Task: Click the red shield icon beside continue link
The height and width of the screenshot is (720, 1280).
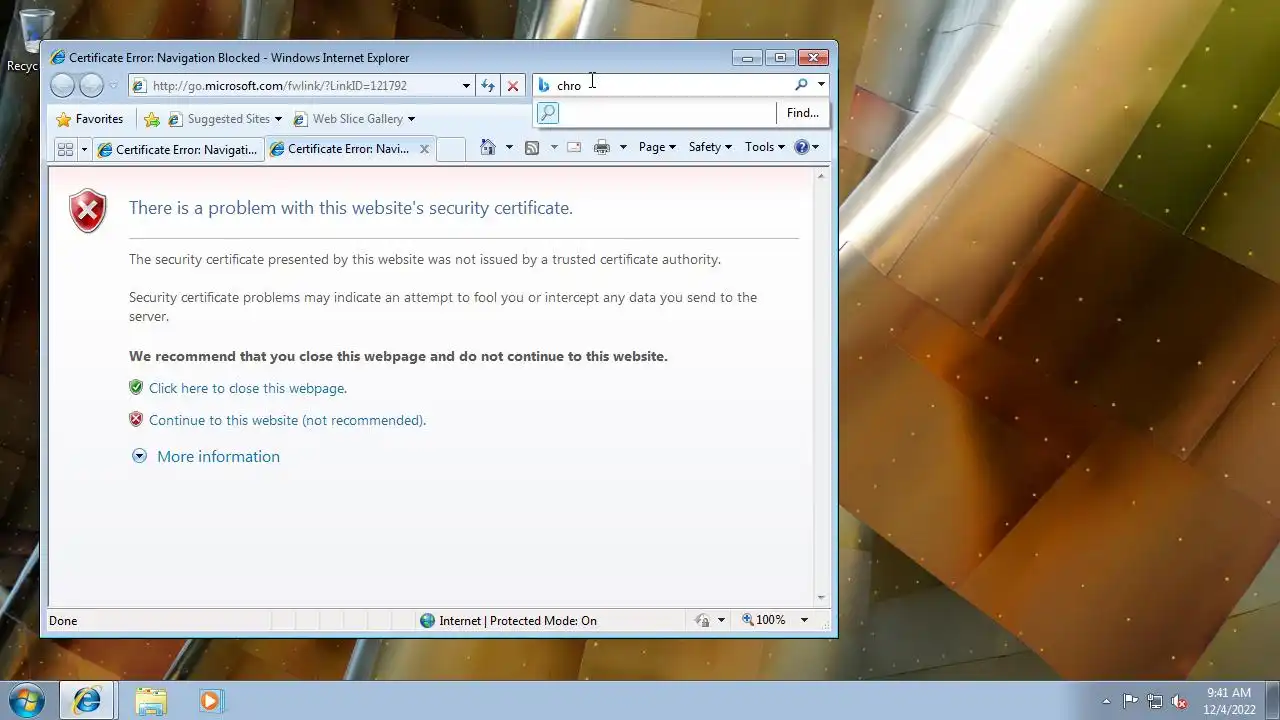Action: click(x=136, y=419)
